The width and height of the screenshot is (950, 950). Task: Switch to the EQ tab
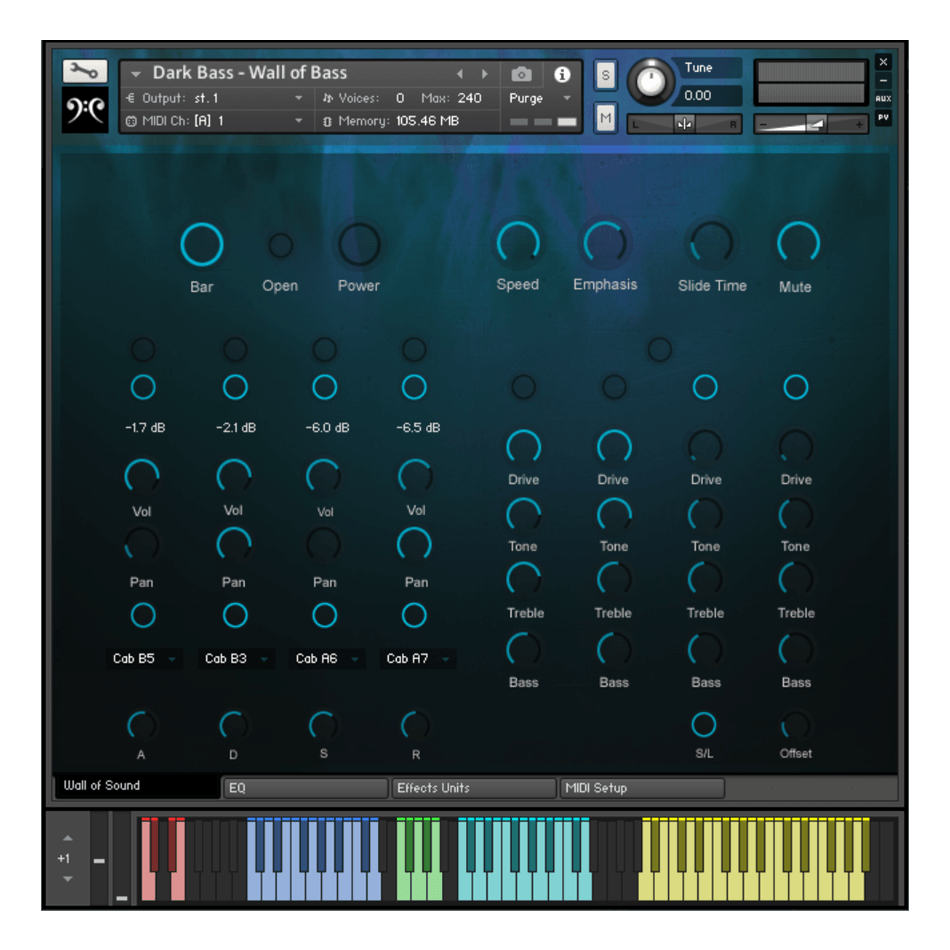tap(305, 788)
